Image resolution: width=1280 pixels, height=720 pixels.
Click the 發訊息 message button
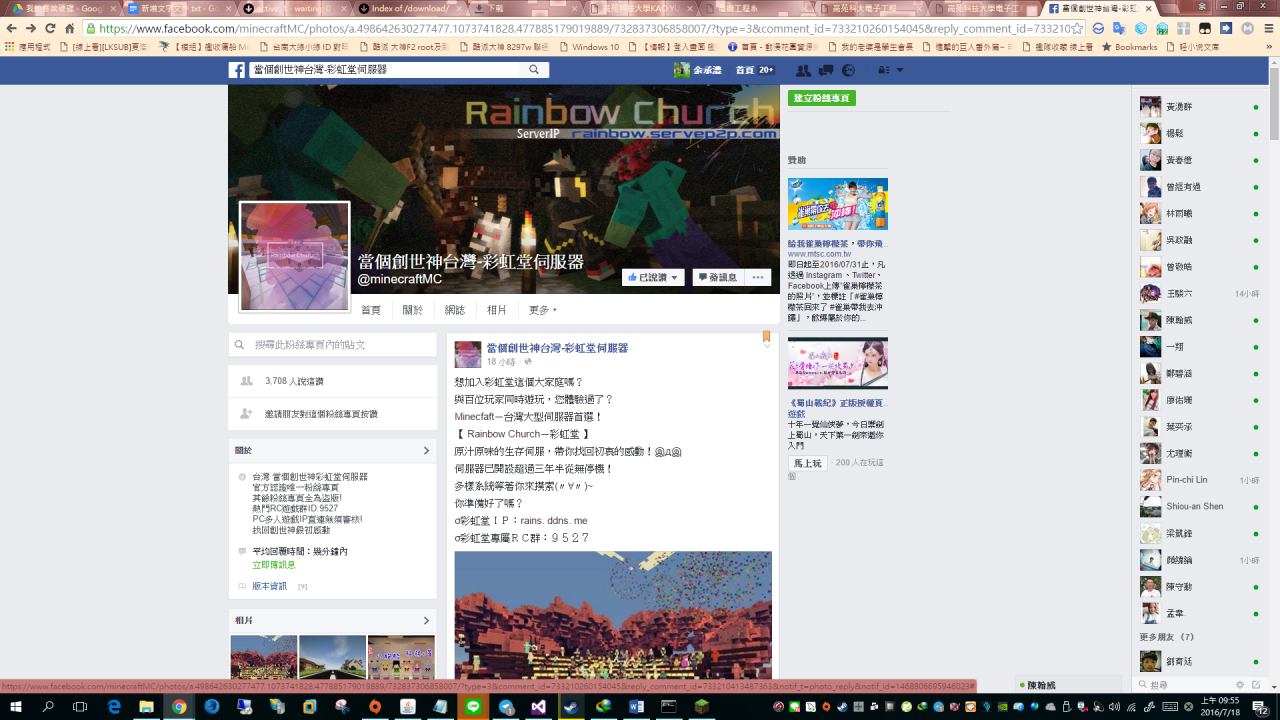[716, 277]
